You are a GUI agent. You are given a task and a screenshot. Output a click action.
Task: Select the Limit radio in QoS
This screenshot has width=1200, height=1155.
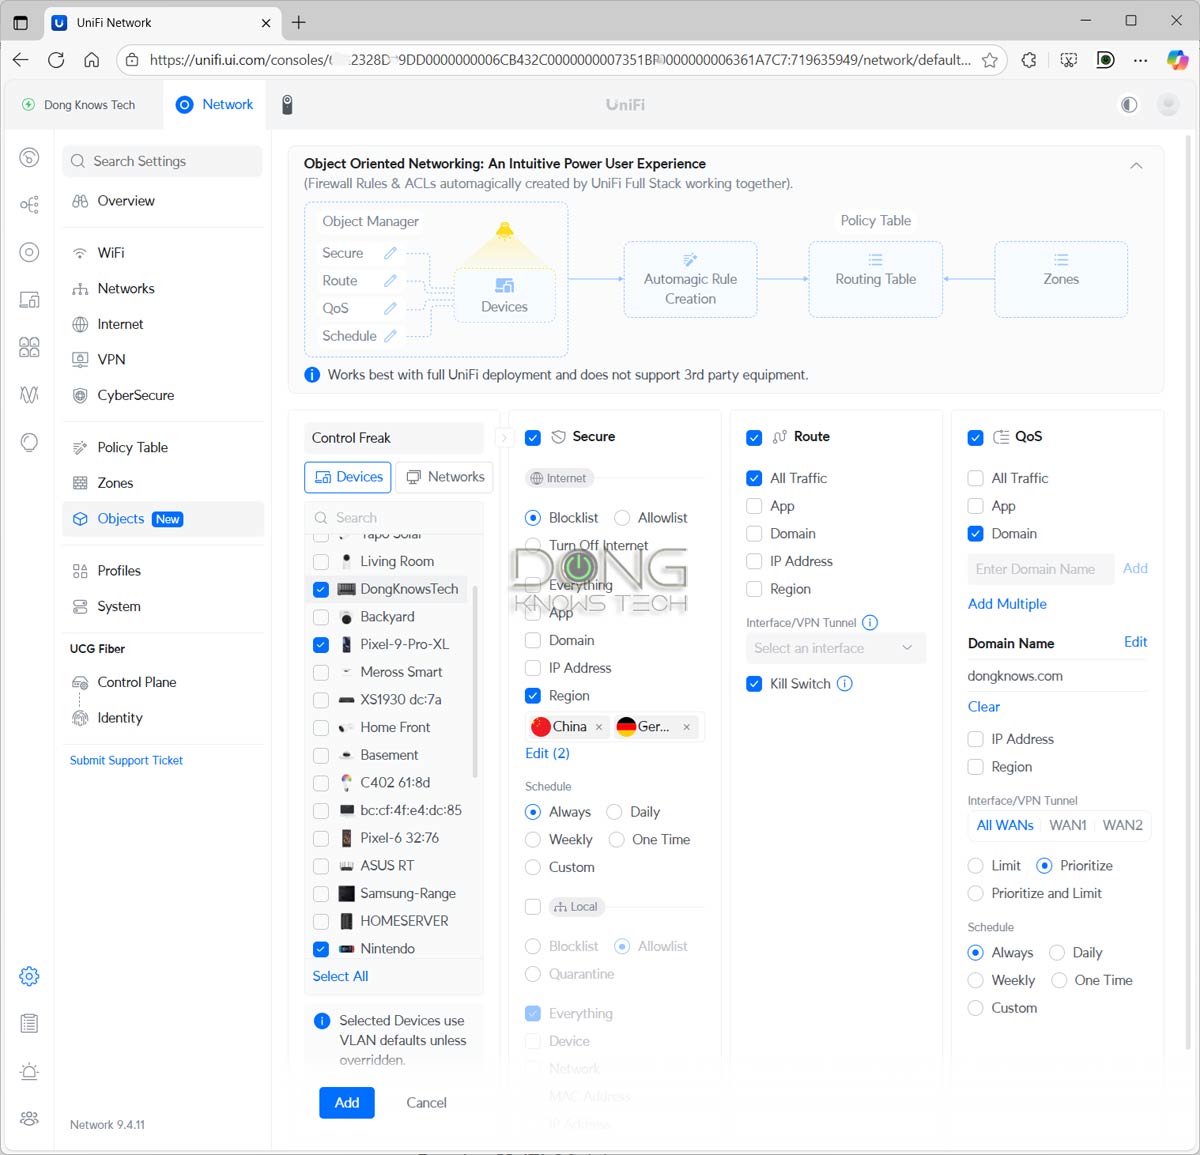[976, 866]
